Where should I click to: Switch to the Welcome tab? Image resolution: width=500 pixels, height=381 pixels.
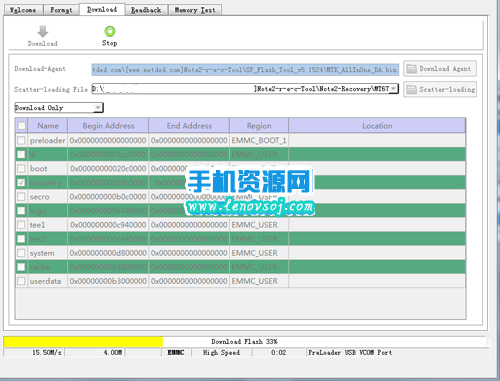point(23,10)
